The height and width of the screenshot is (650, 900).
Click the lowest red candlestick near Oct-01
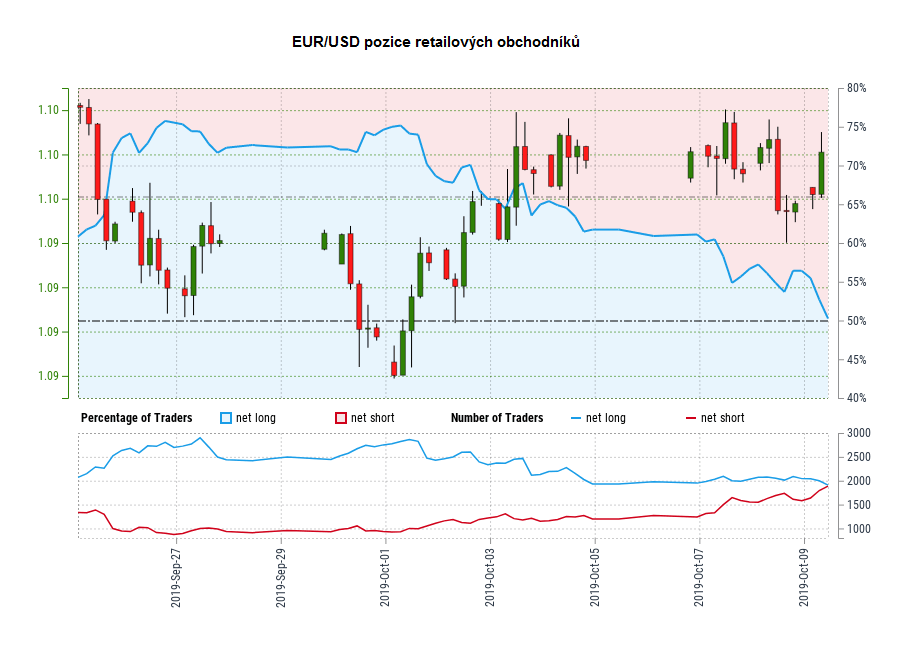pos(394,368)
